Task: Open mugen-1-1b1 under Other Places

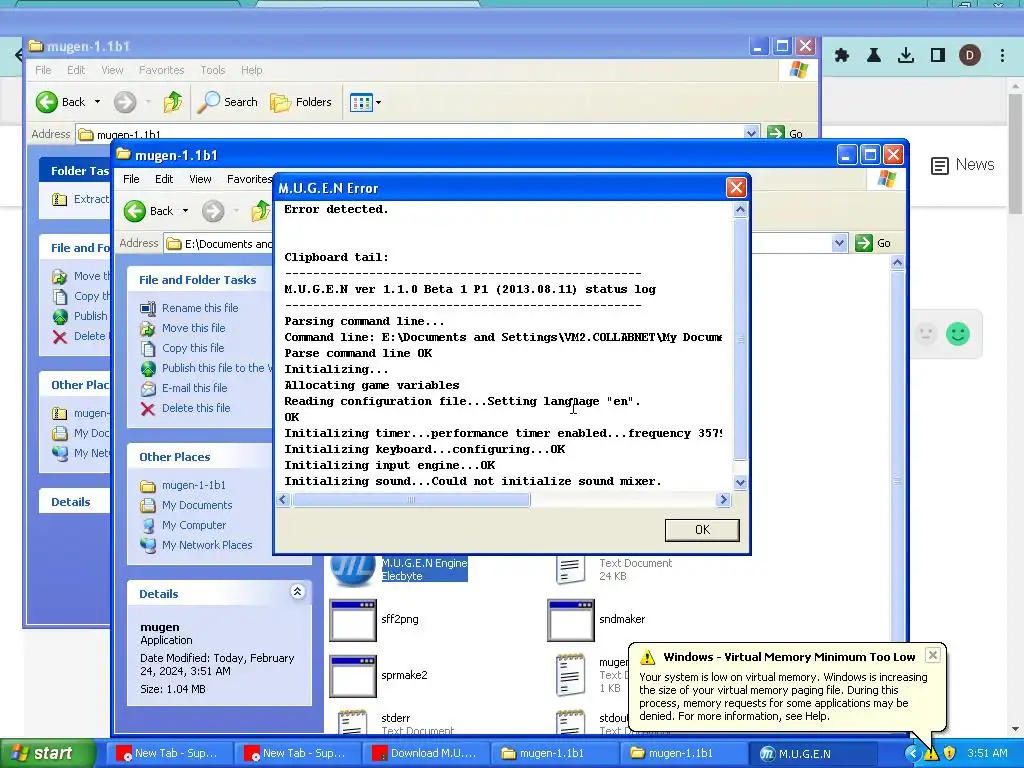Action: click(x=193, y=485)
